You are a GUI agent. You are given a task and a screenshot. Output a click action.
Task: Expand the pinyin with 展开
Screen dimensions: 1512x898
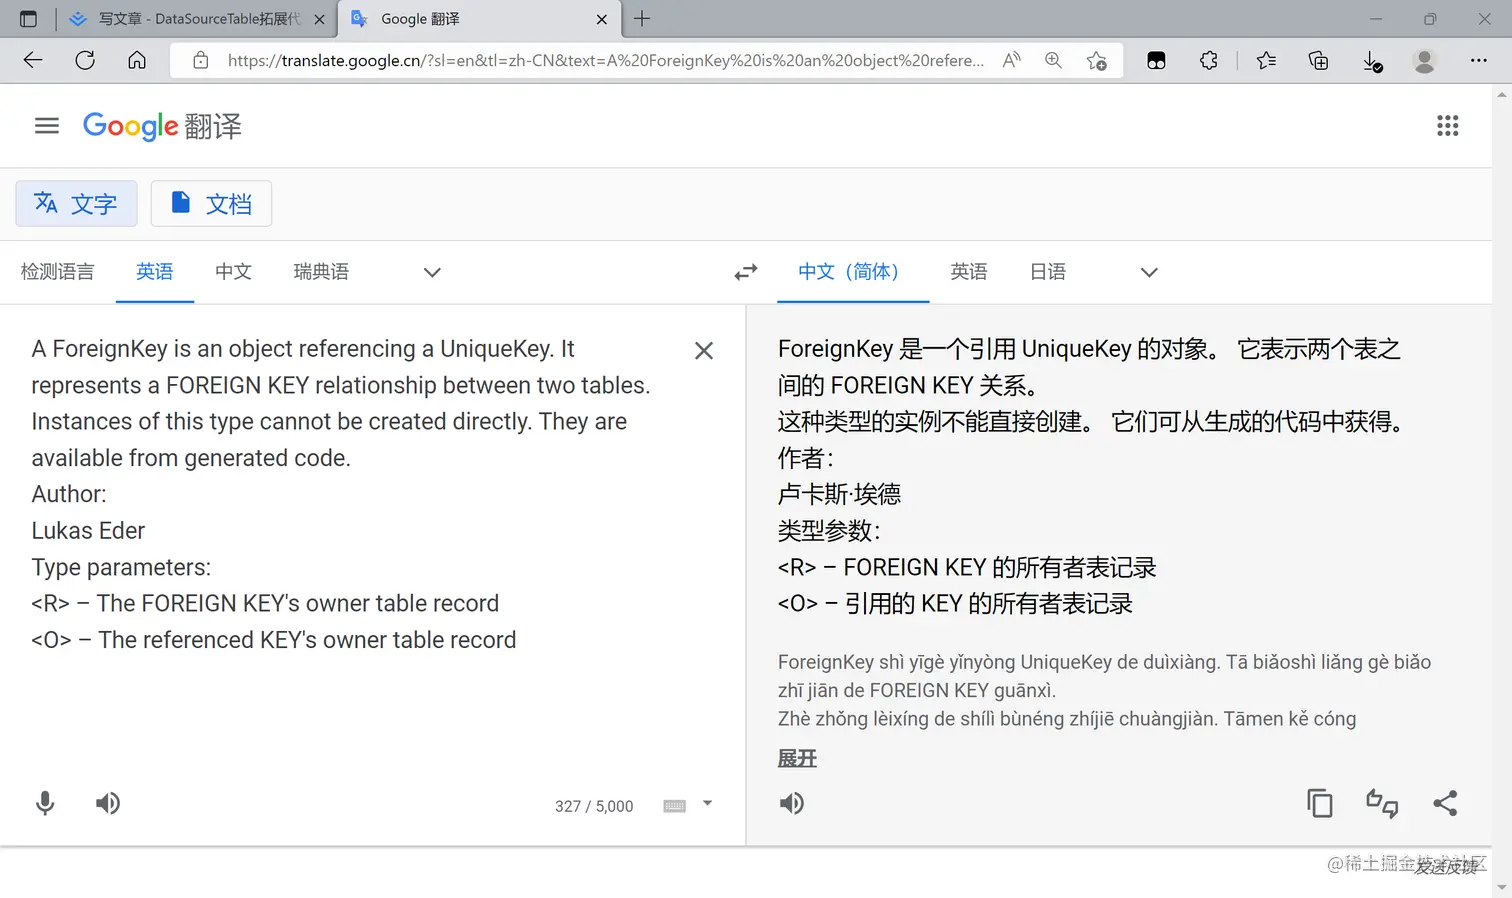tap(797, 759)
